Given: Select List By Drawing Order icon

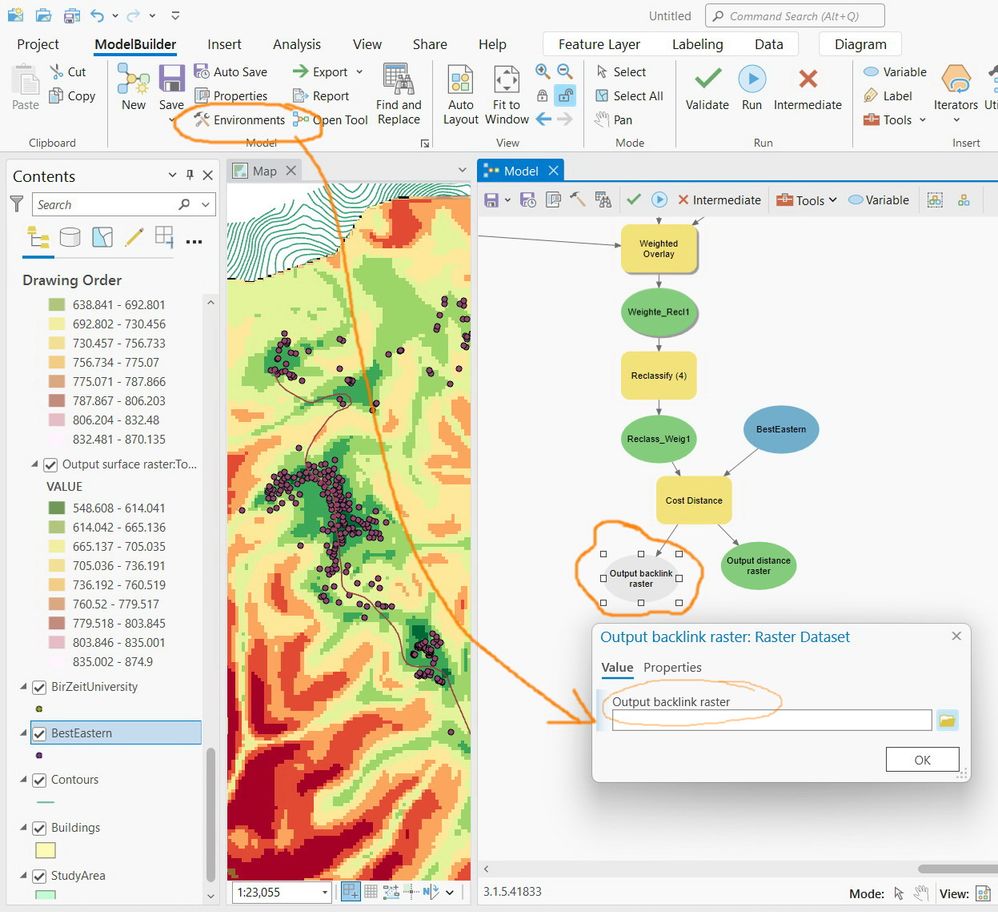Looking at the screenshot, I should 38,238.
